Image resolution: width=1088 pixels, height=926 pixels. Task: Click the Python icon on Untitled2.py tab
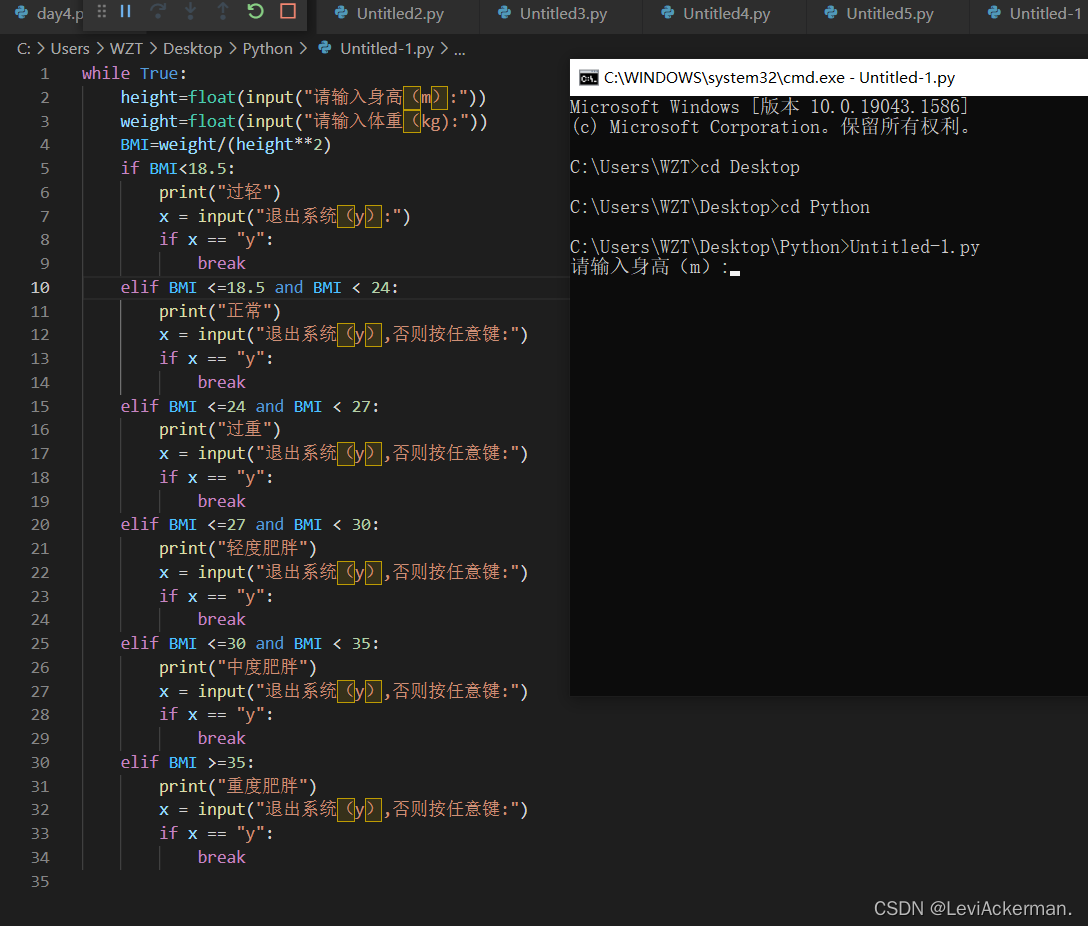click(x=341, y=12)
